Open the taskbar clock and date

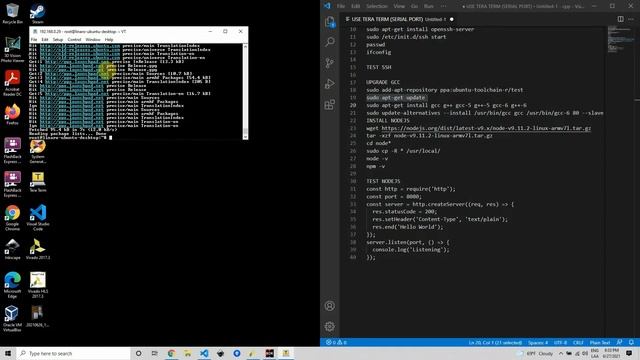pos(611,353)
